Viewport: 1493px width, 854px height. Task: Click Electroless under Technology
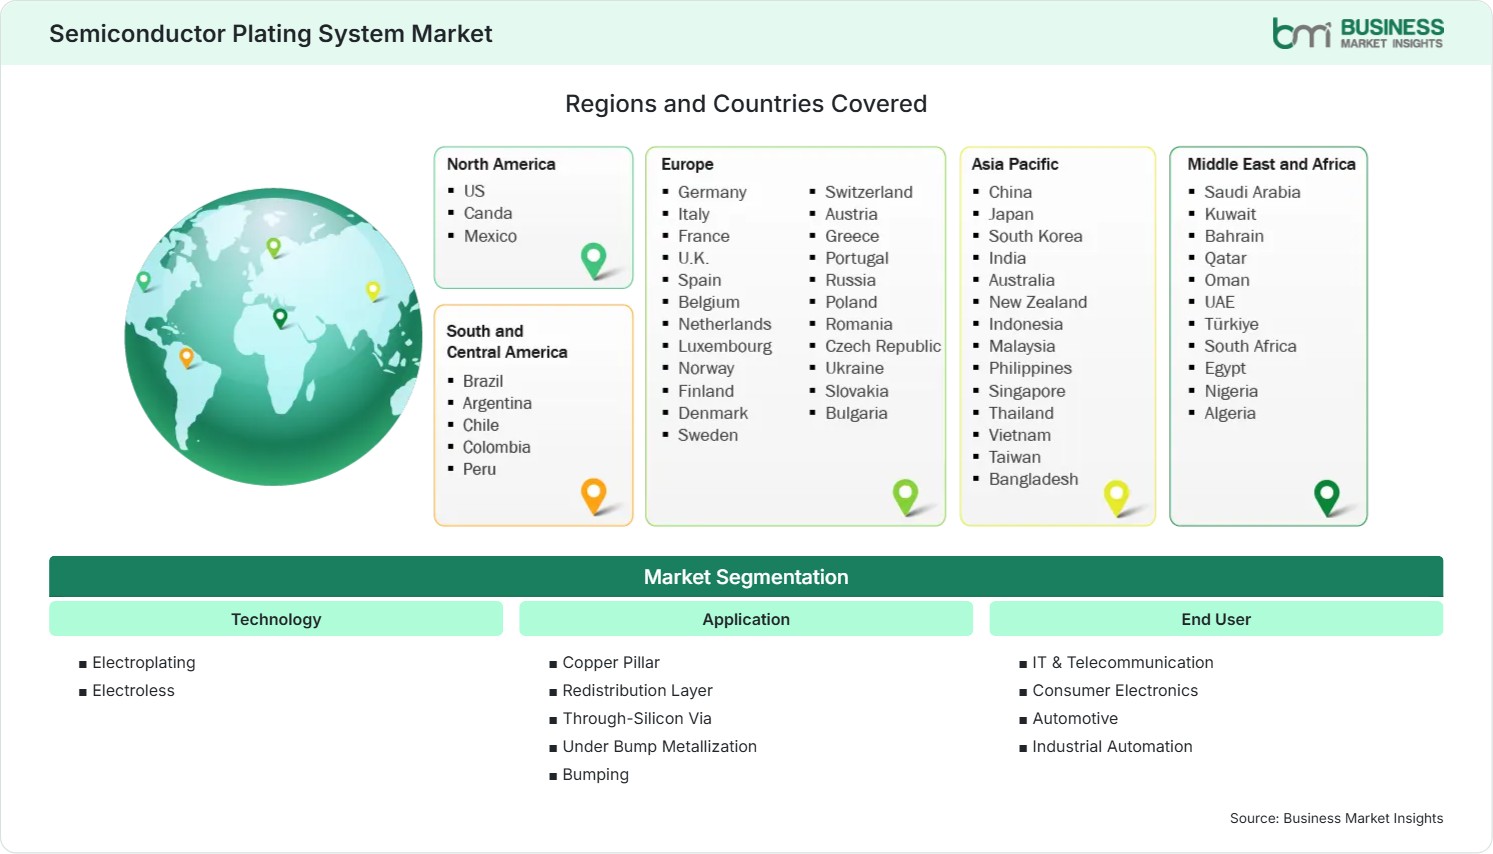click(133, 690)
